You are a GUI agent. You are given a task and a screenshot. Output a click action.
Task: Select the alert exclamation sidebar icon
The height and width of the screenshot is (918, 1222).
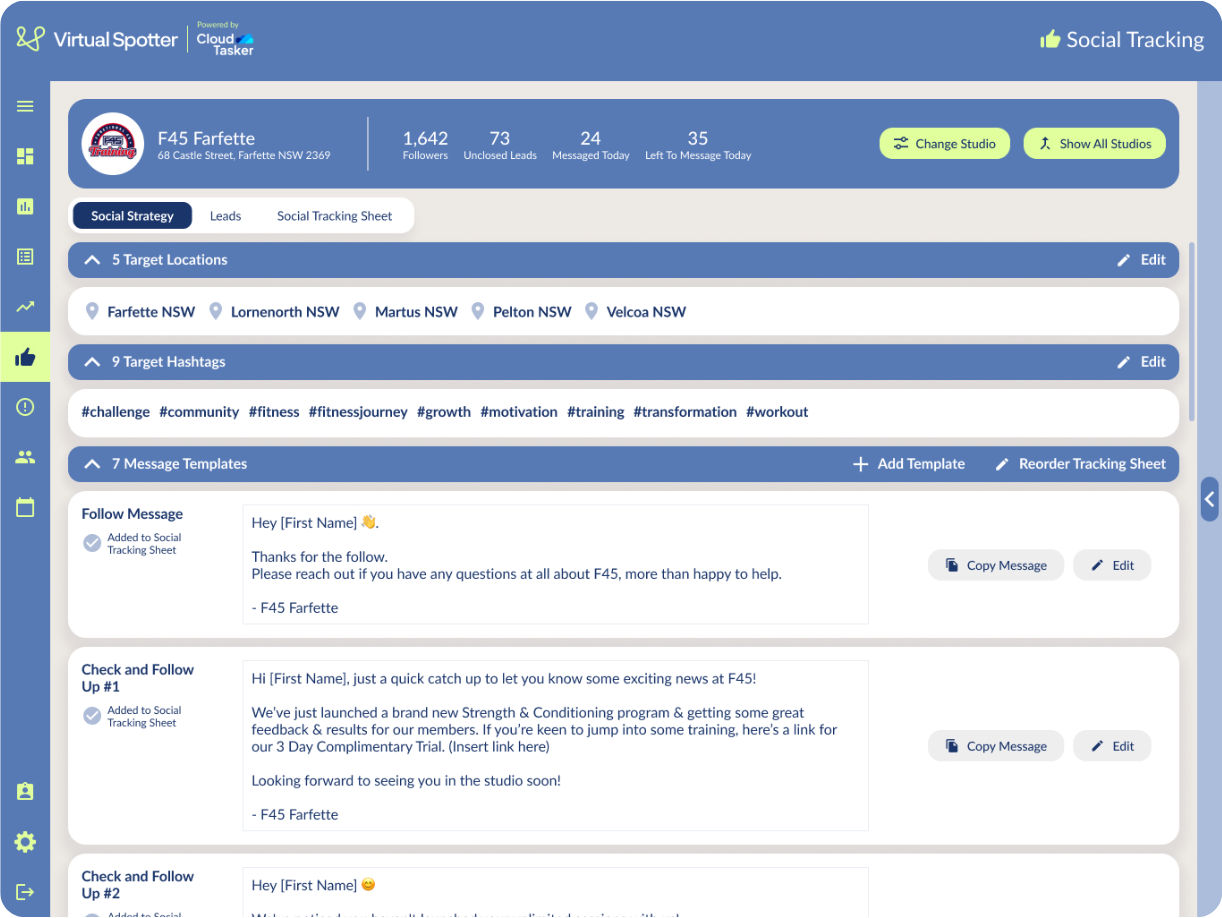pyautogui.click(x=25, y=407)
